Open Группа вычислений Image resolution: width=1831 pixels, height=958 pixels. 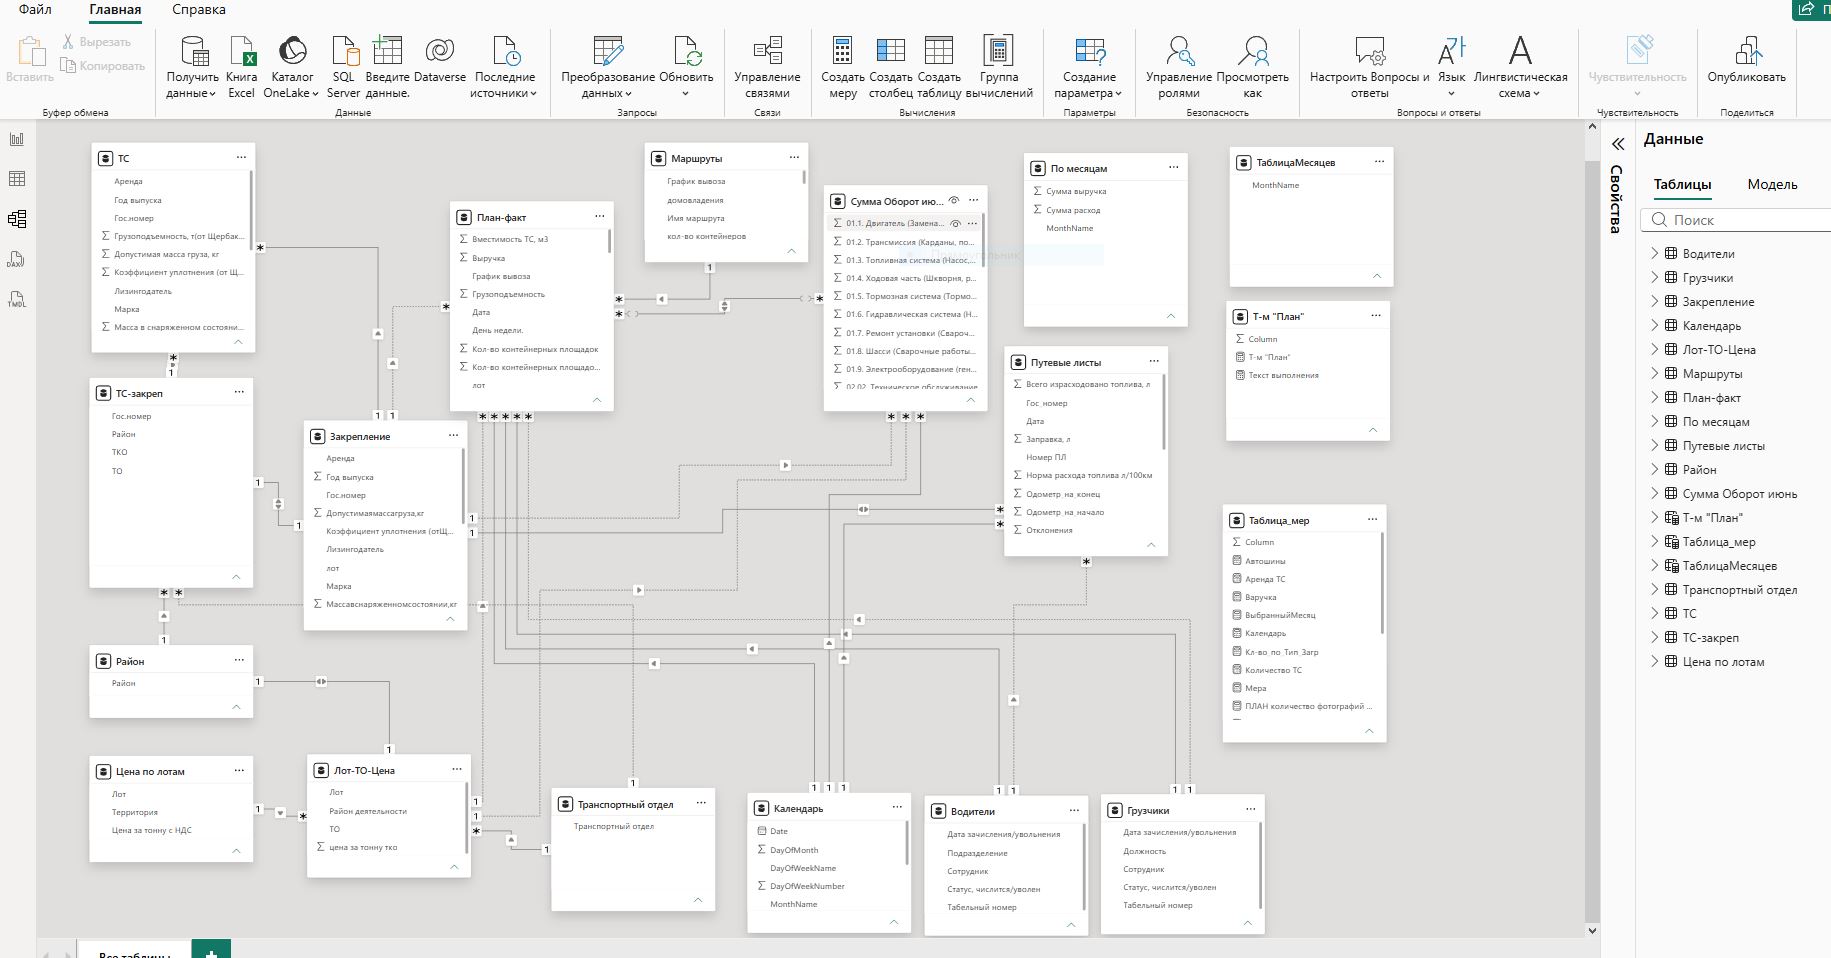(999, 67)
